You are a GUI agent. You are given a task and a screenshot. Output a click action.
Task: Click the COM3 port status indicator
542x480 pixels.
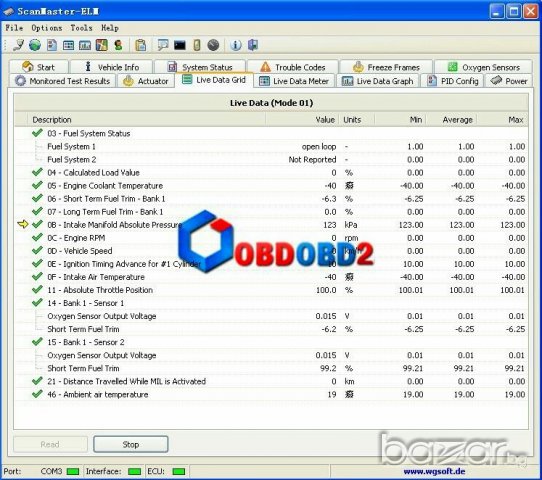click(x=73, y=471)
